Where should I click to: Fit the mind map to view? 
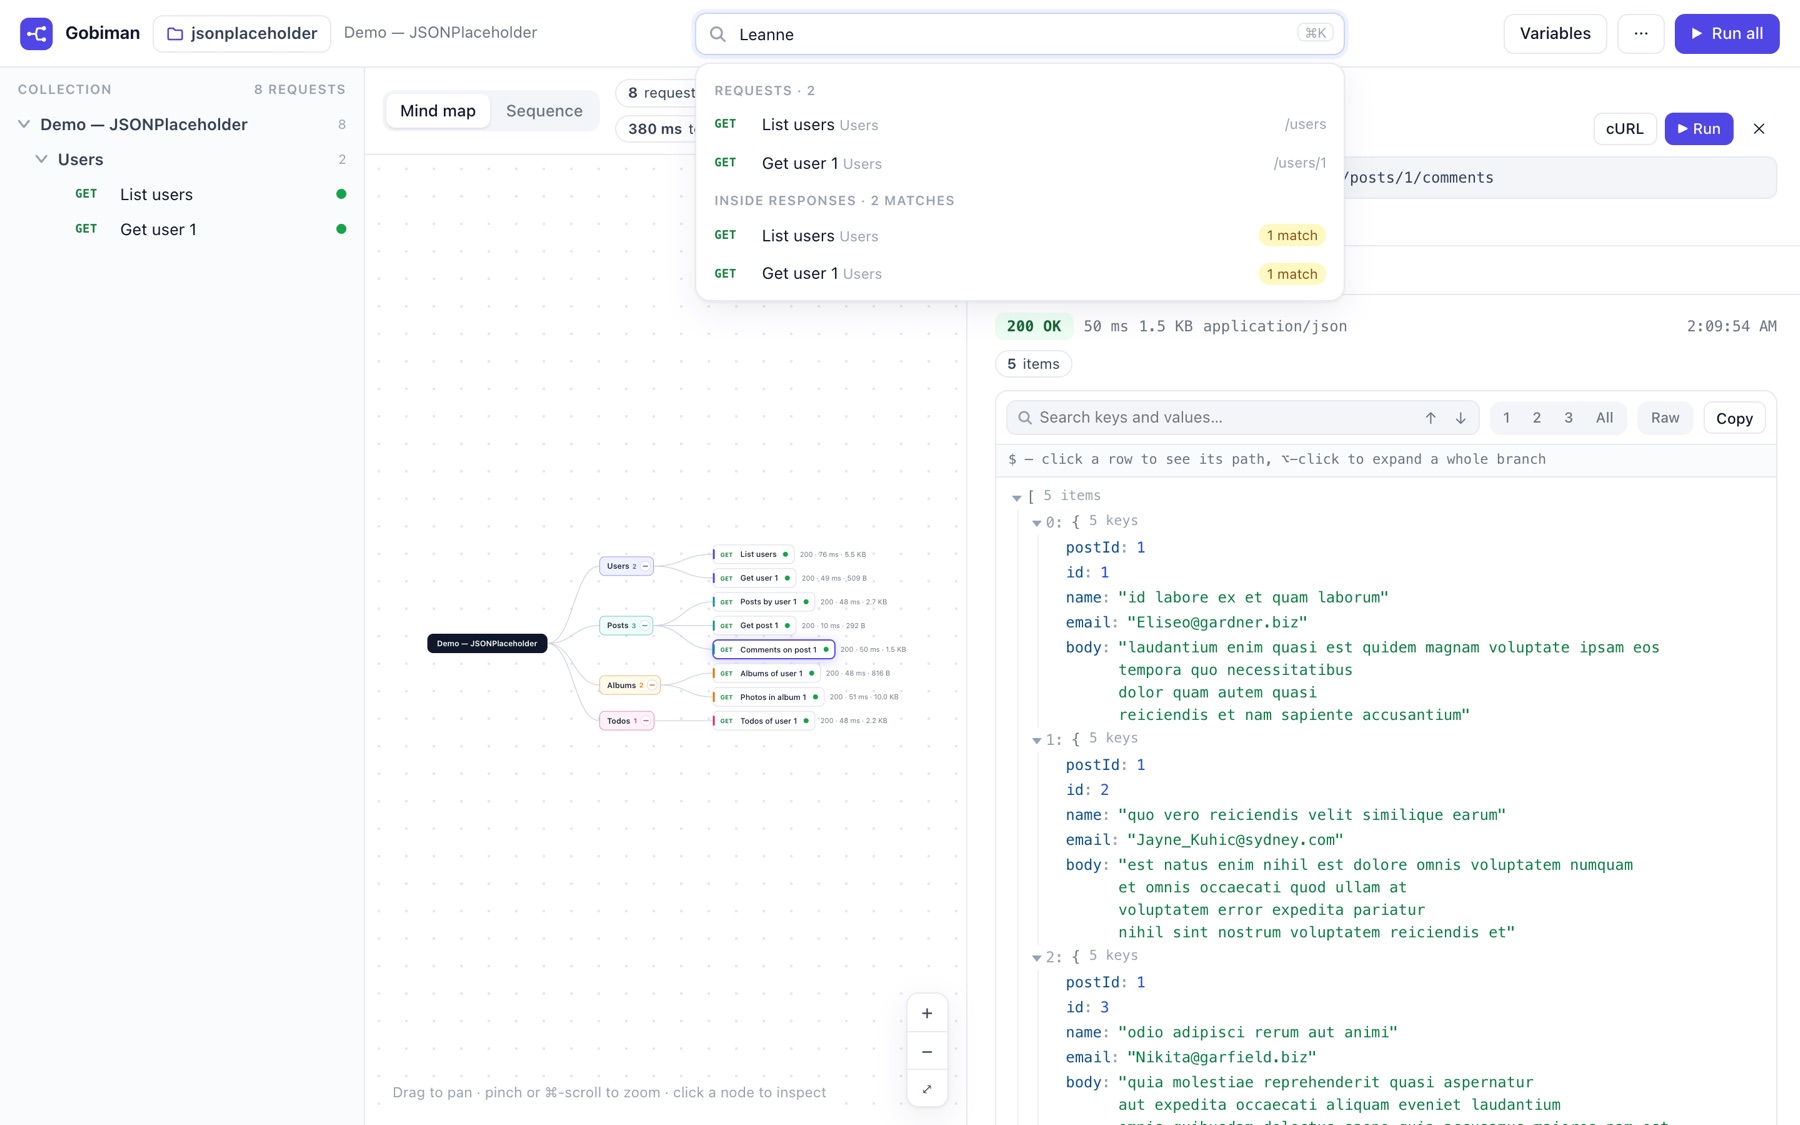(927, 1089)
